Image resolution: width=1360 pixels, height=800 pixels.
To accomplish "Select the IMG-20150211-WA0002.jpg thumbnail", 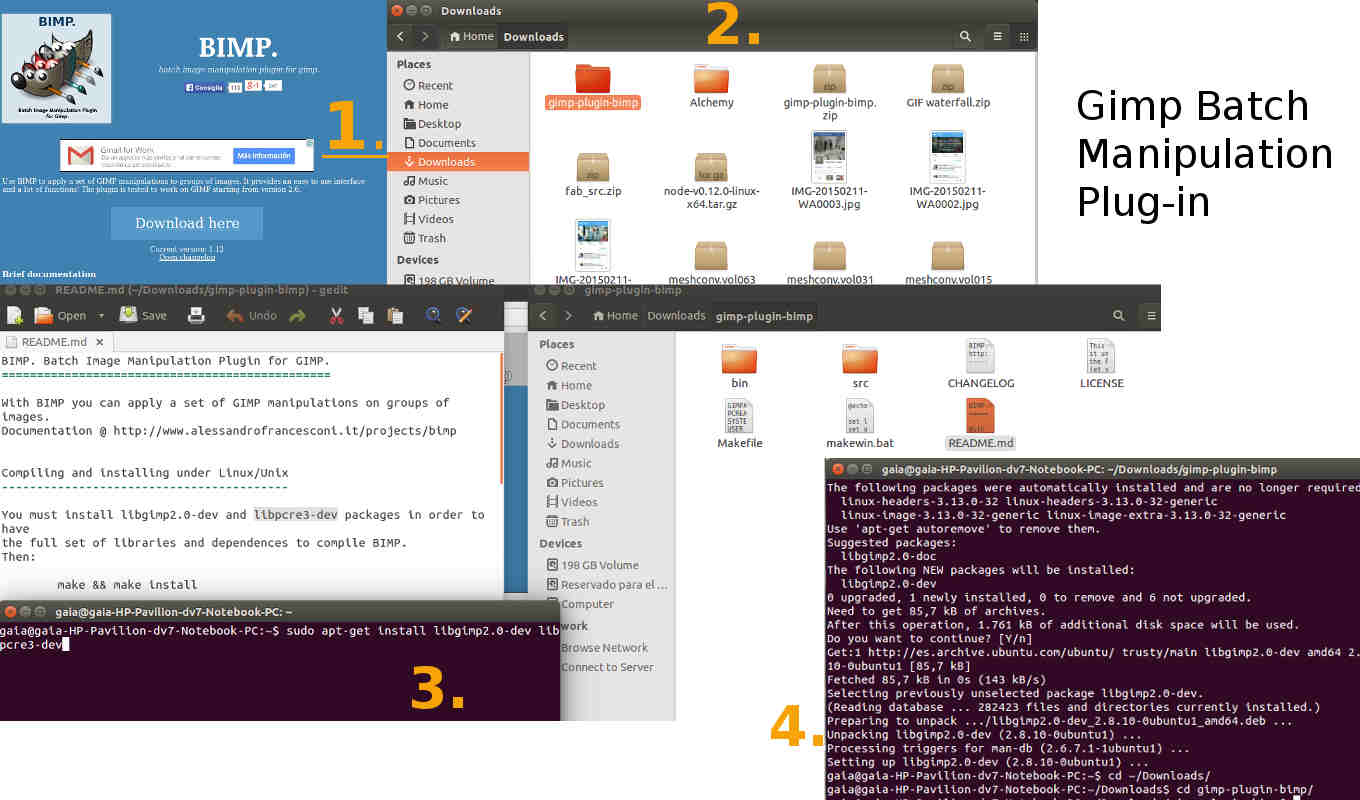I will click(x=947, y=171).
